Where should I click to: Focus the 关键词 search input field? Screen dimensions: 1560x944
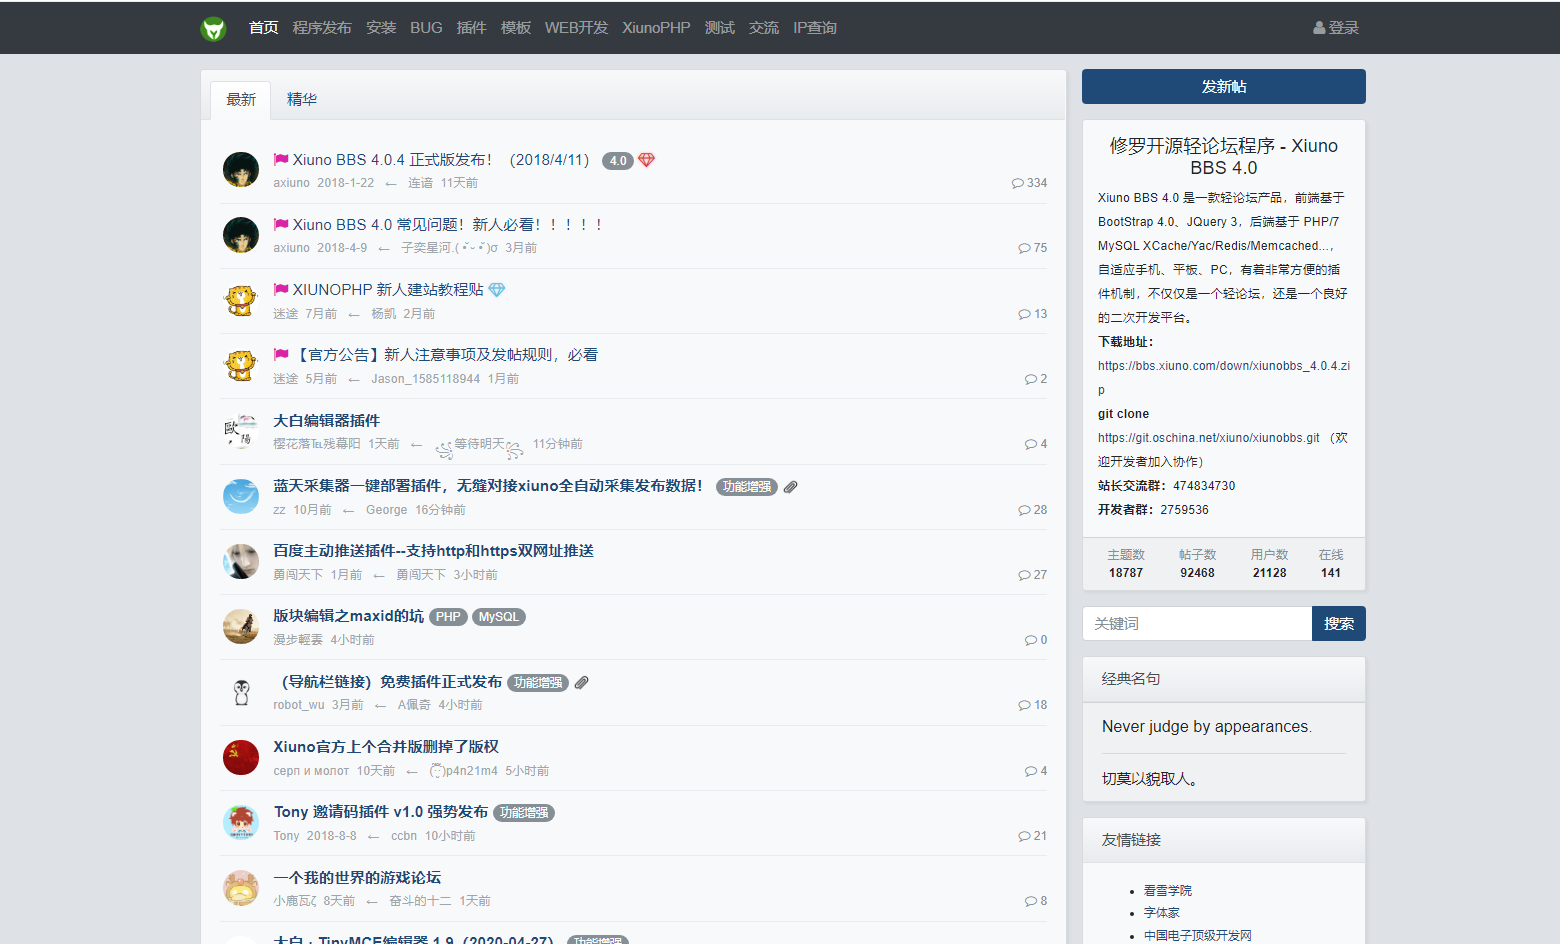point(1197,624)
